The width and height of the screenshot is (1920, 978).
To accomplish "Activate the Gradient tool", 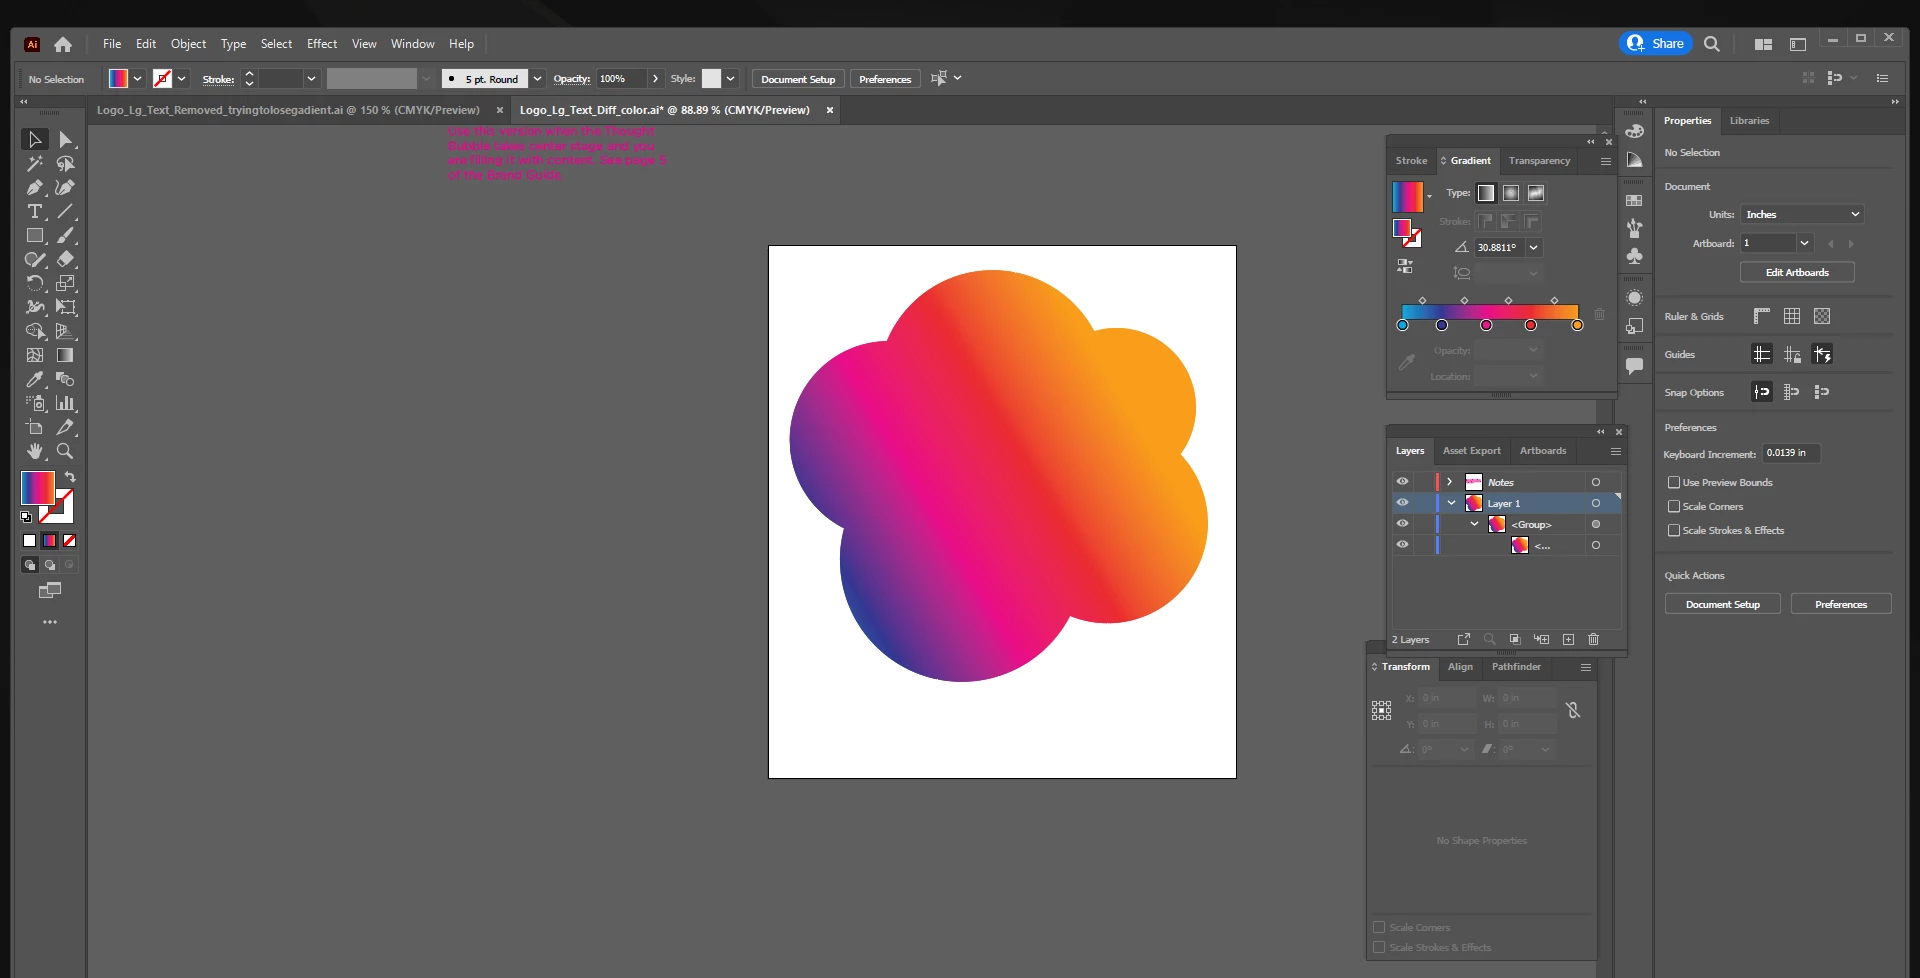I will (66, 355).
